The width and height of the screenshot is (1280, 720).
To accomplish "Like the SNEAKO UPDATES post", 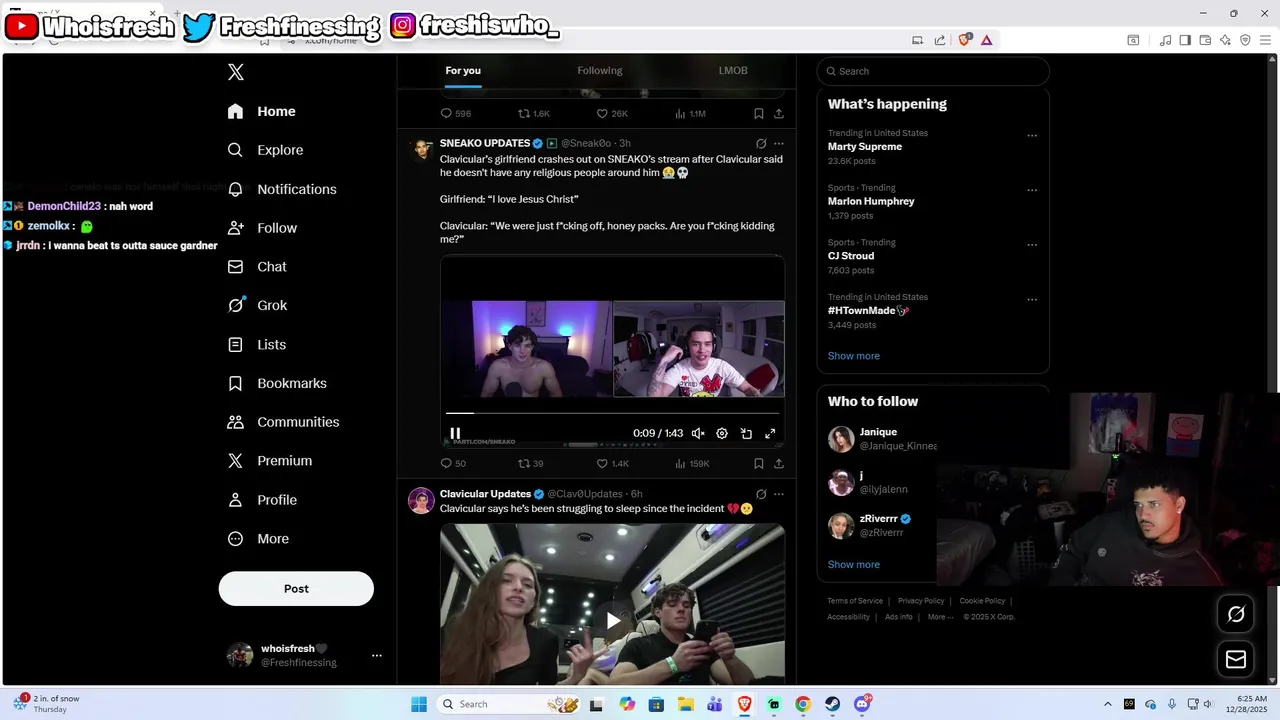I will (x=612, y=463).
